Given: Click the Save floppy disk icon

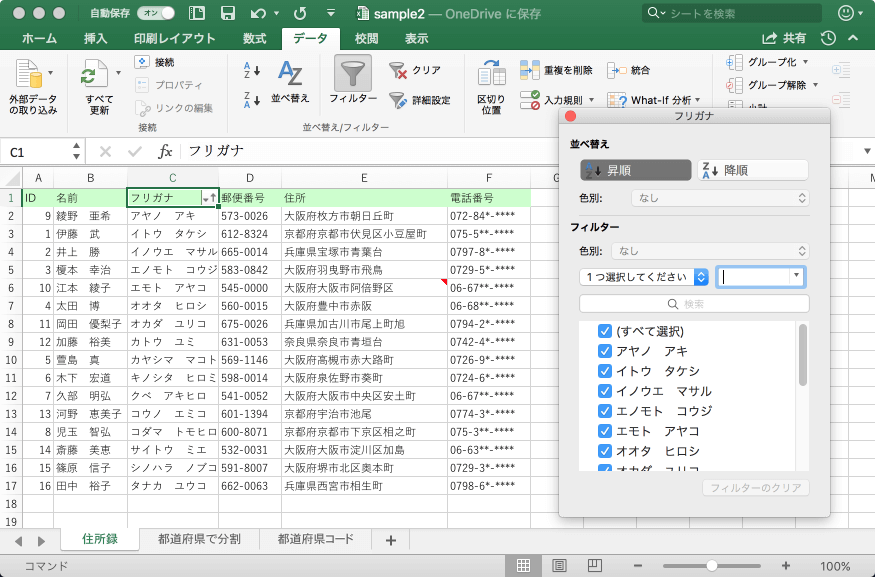Looking at the screenshot, I should (x=228, y=13).
